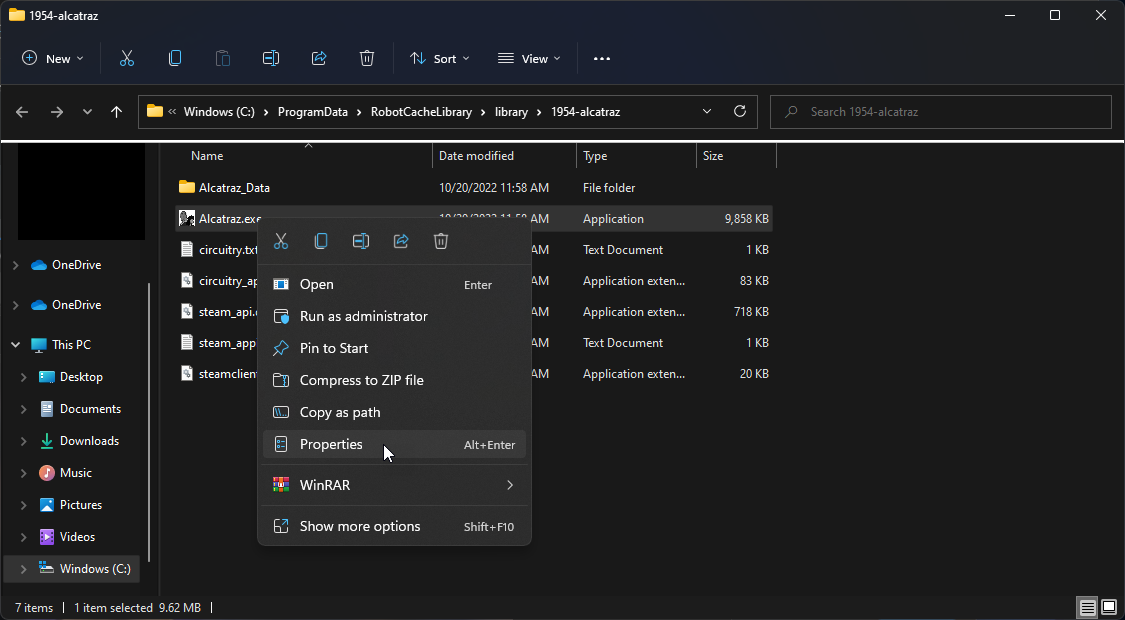This screenshot has width=1125, height=620.
Task: Choose Show more options
Action: click(394, 527)
